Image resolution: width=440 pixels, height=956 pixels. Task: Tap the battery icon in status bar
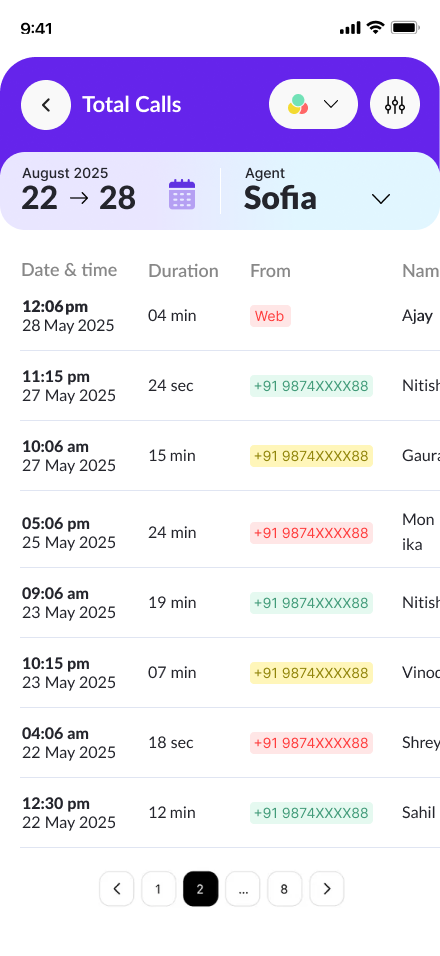tap(405, 27)
